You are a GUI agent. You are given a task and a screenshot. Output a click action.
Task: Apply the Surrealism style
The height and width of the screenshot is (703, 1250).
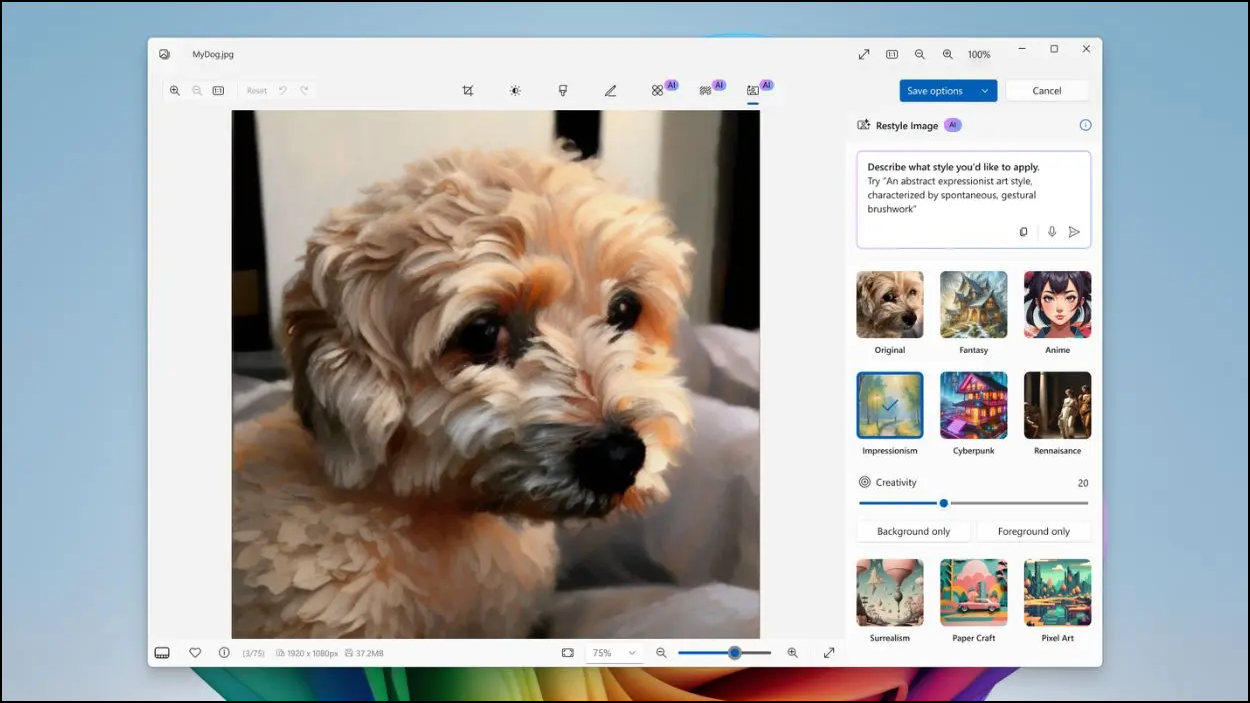(x=890, y=593)
